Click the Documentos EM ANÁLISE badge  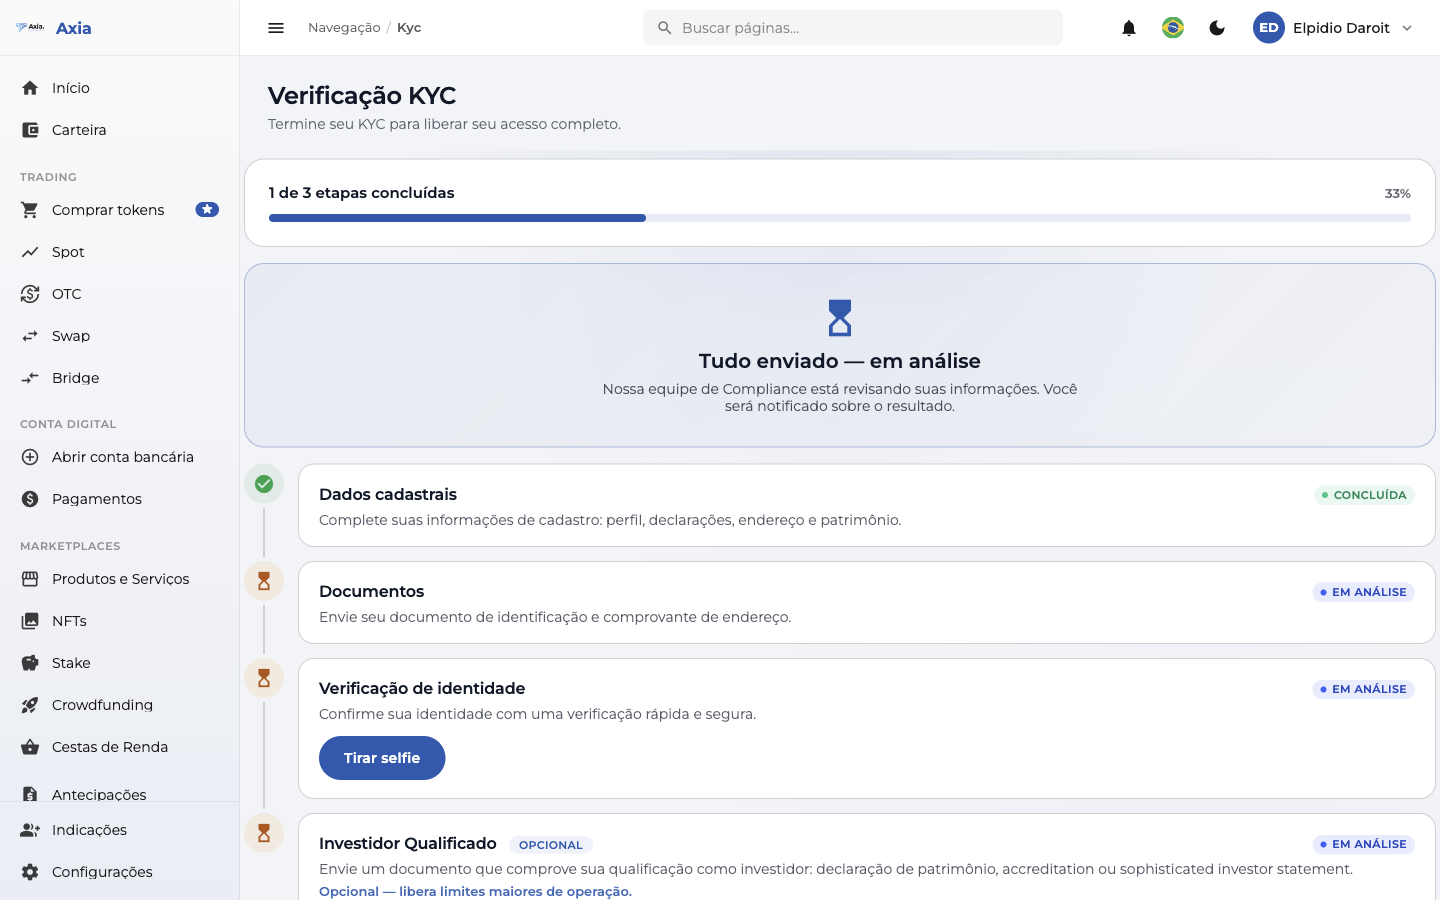tap(1363, 592)
